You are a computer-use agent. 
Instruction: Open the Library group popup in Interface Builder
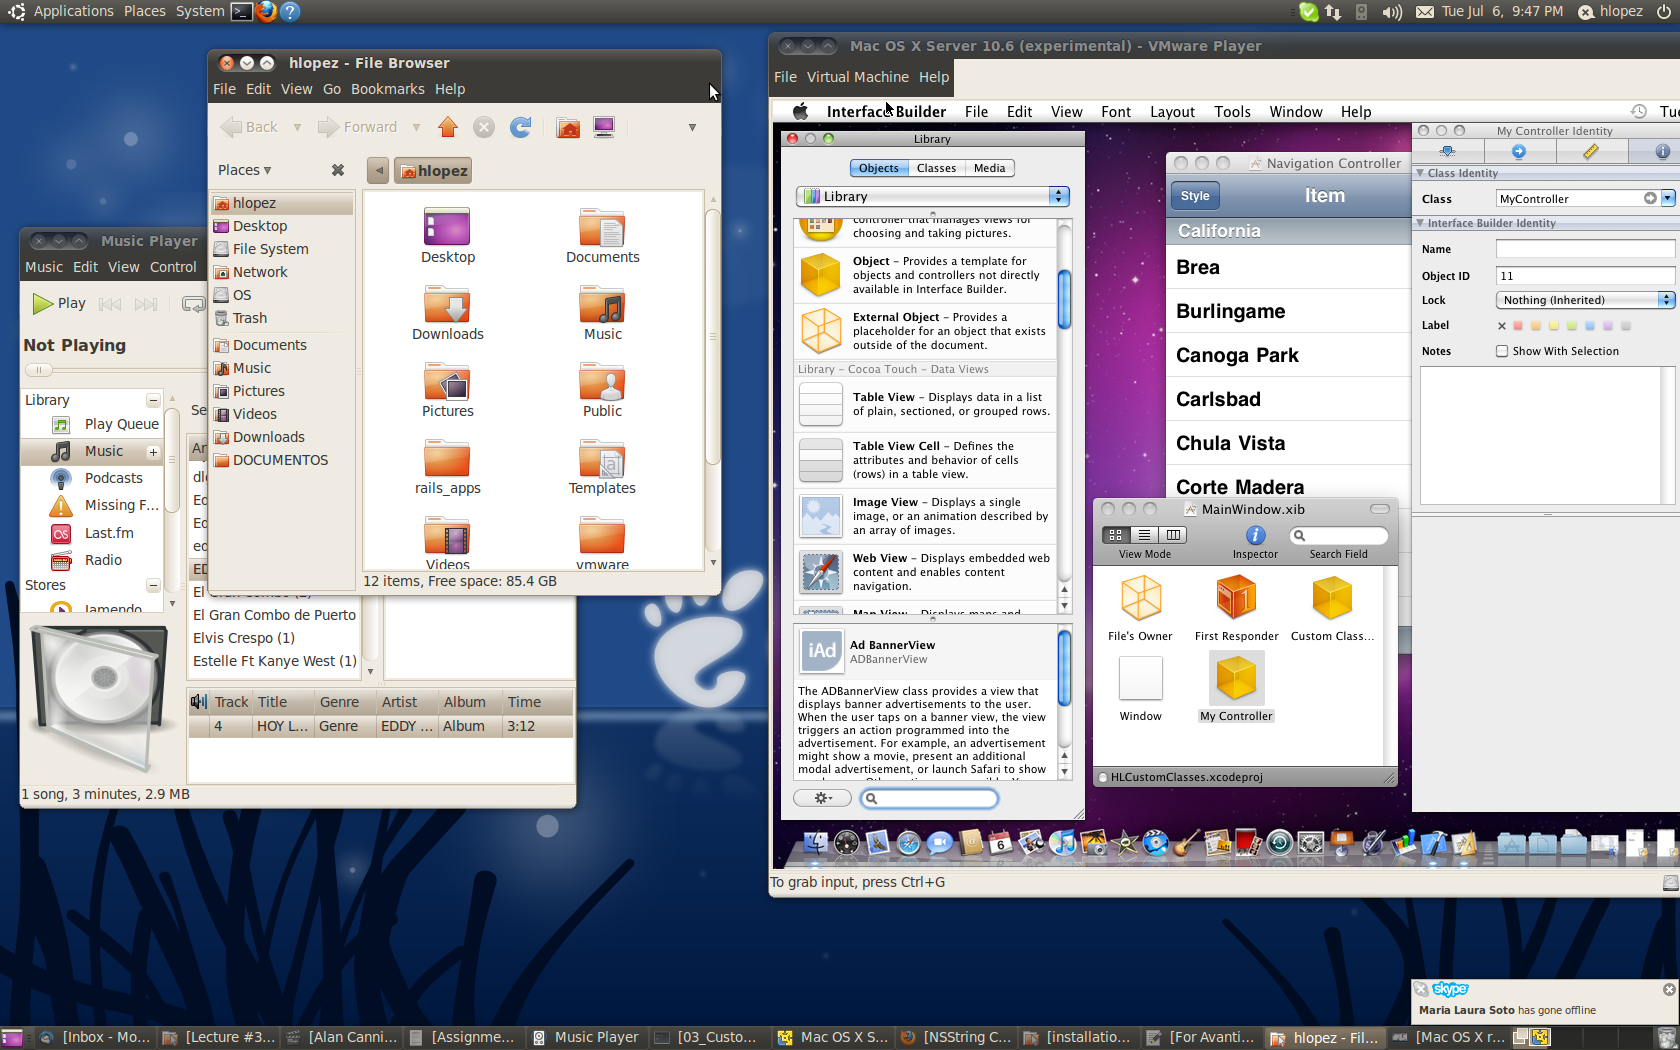(x=933, y=196)
